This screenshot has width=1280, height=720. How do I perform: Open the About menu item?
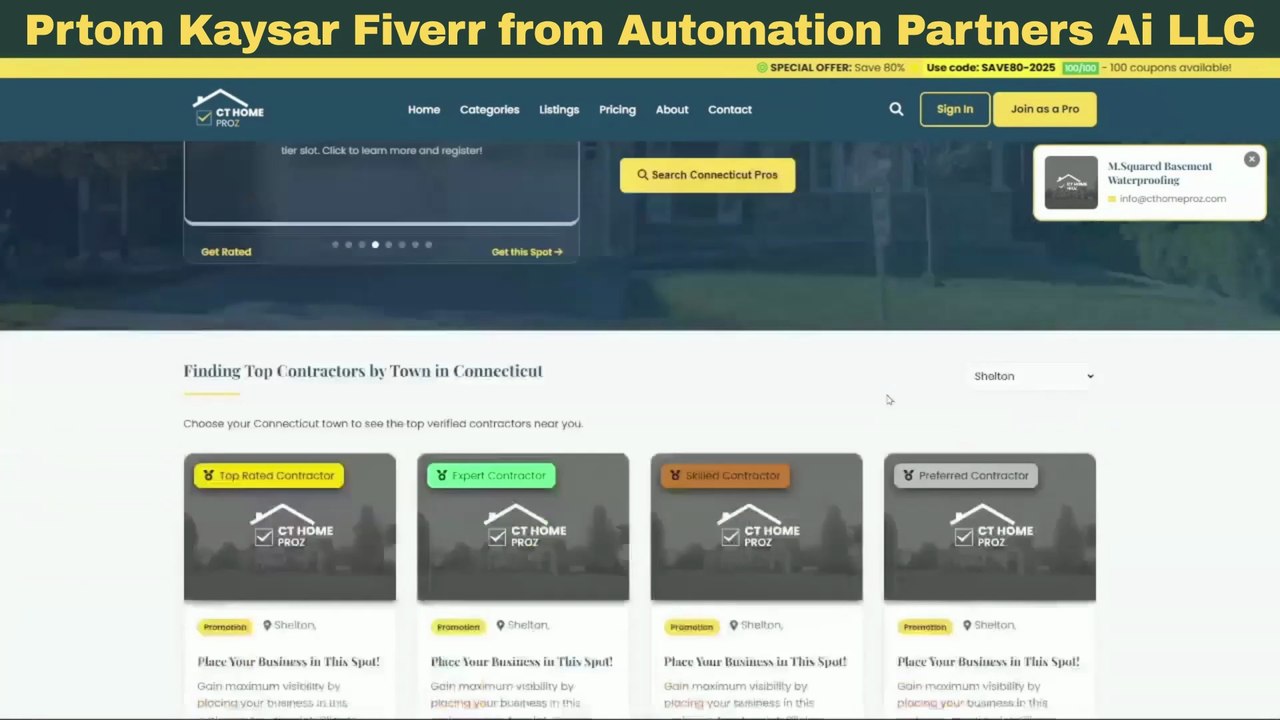672,110
